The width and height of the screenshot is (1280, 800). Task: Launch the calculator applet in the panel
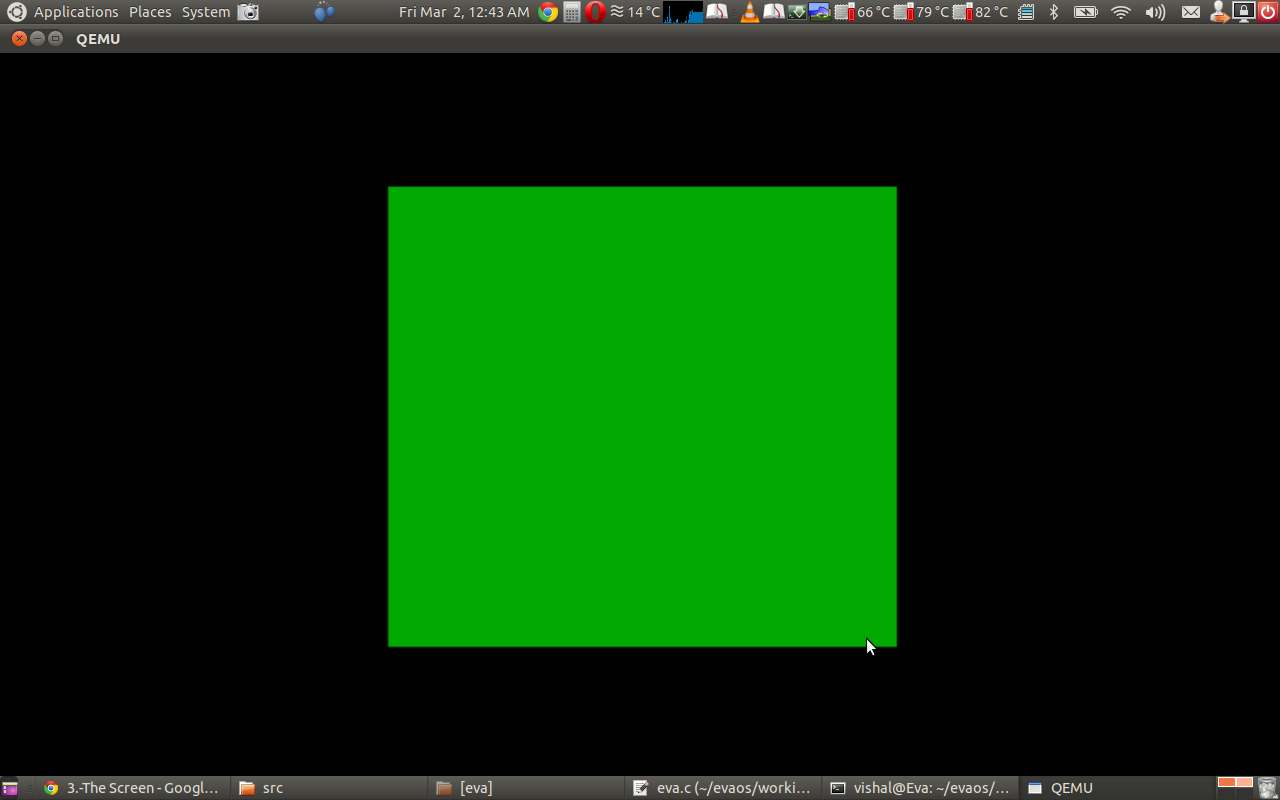pyautogui.click(x=571, y=12)
